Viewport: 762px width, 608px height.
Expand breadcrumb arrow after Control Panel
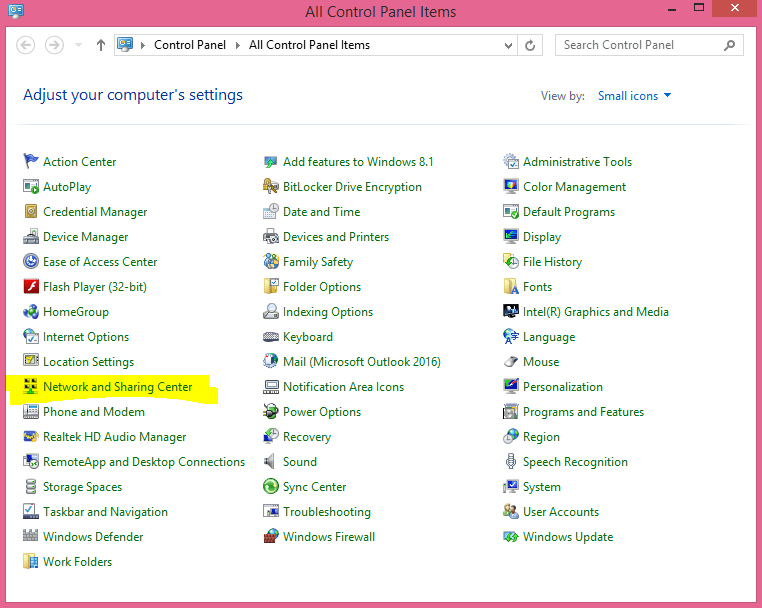[238, 45]
